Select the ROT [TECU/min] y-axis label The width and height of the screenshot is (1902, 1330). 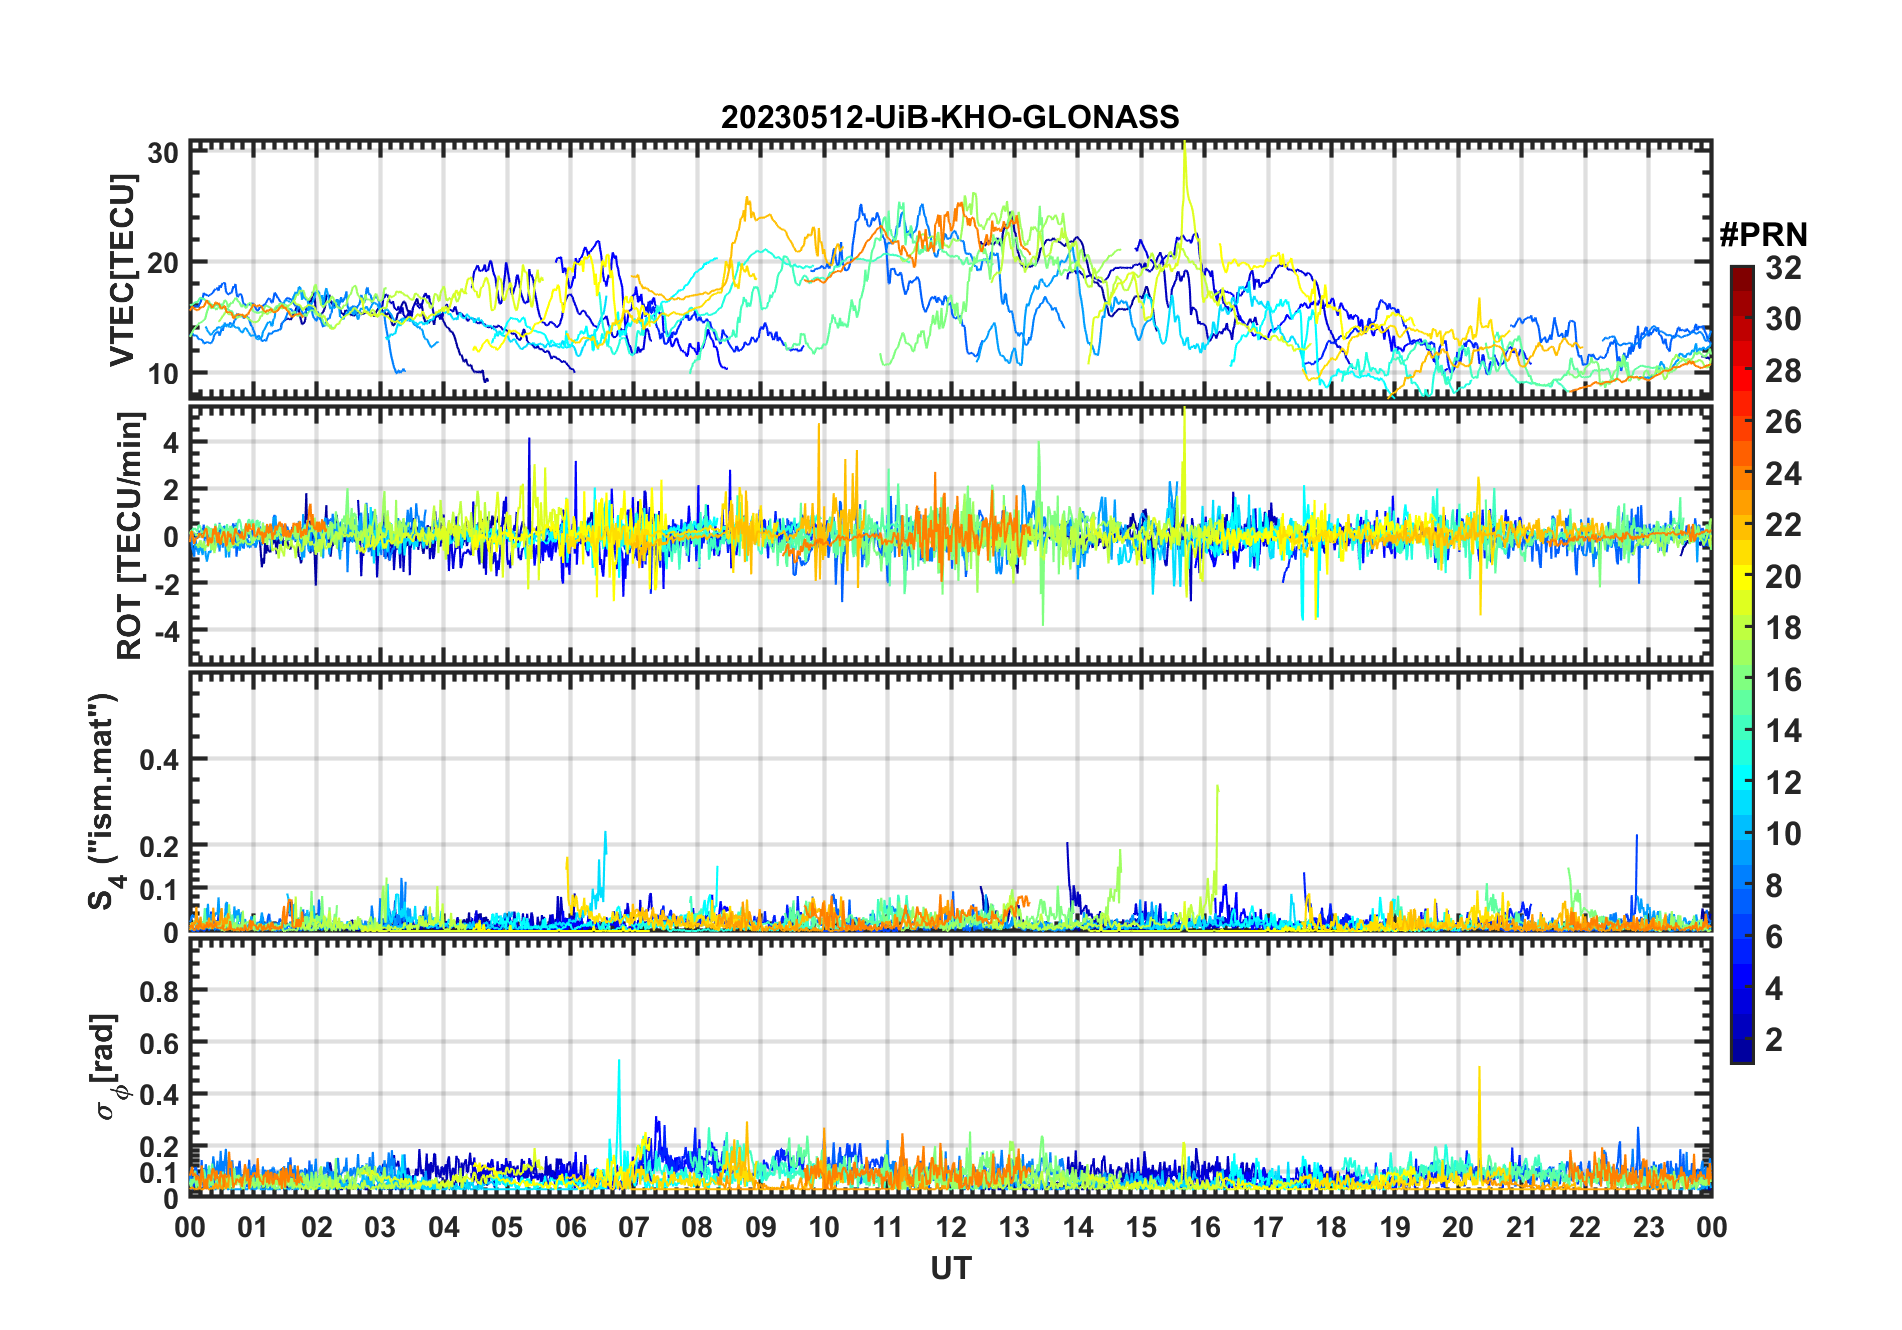click(130, 535)
